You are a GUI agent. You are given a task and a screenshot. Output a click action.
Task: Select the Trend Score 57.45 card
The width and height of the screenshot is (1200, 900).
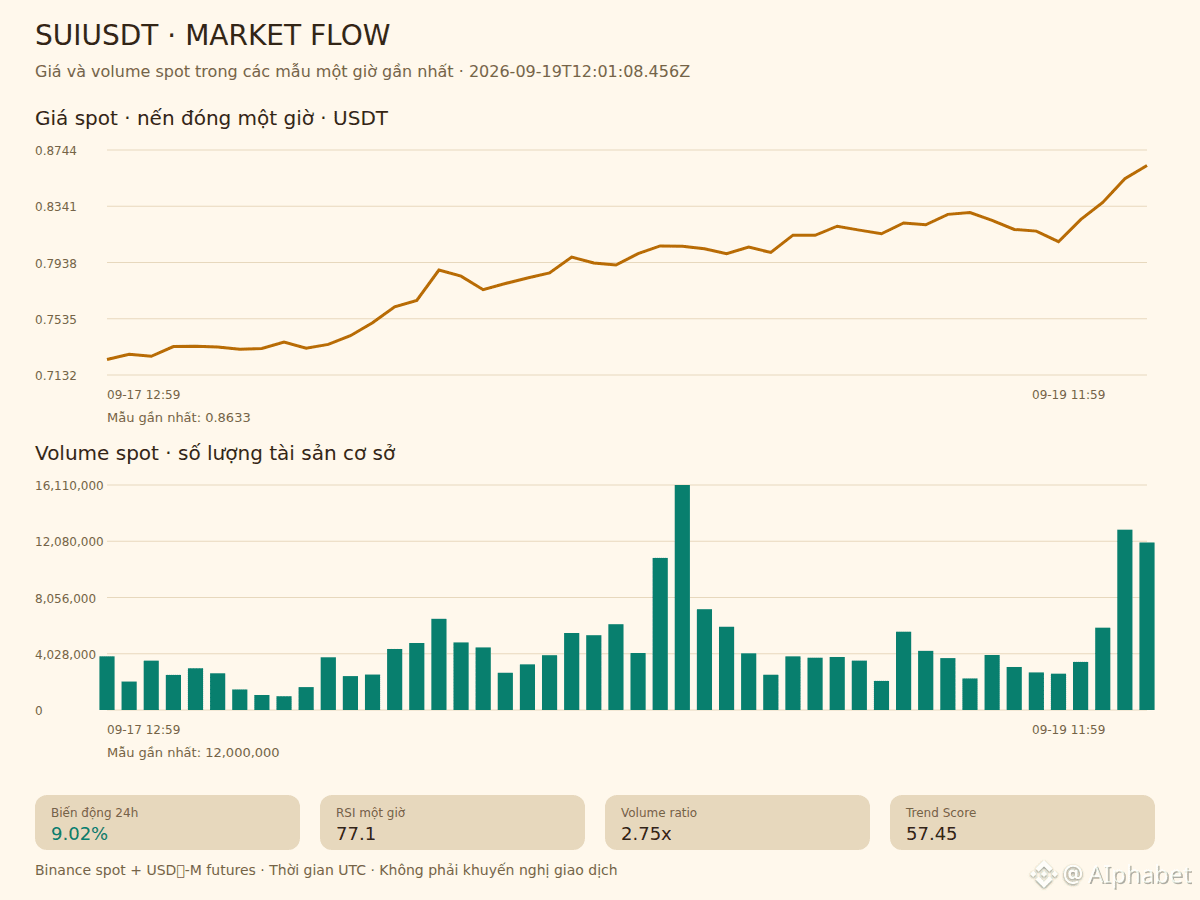point(1022,822)
